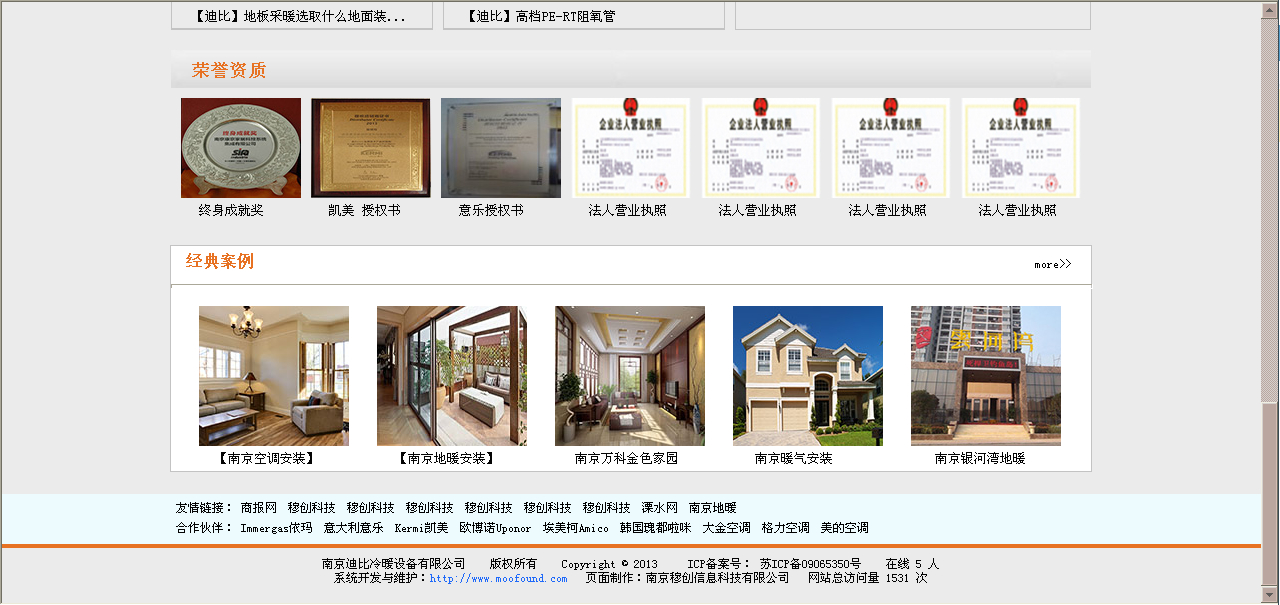This screenshot has height=605, width=1280.
Task: View the 南京暖气安装 house photo
Action: coord(807,376)
